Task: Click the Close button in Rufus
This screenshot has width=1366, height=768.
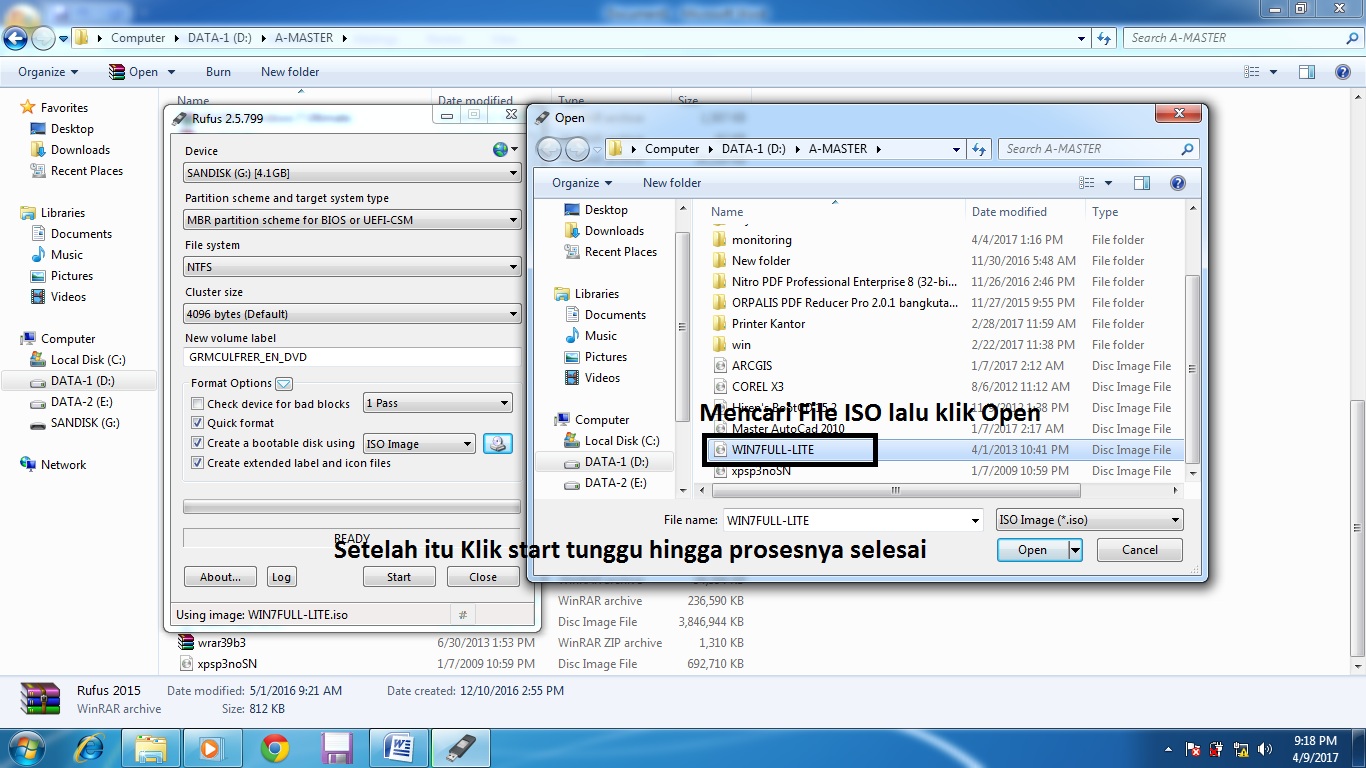Action: click(x=483, y=577)
